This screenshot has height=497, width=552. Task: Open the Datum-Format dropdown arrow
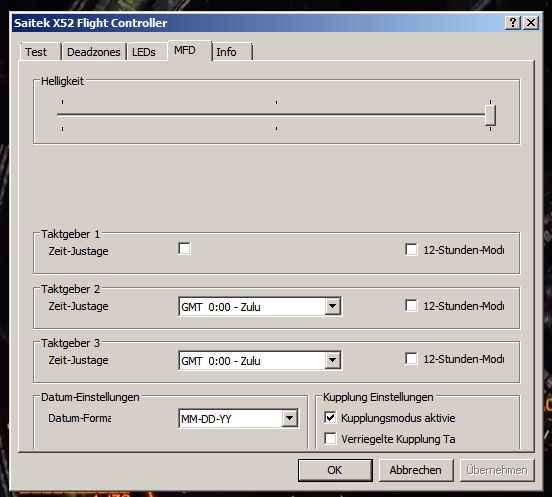290,418
